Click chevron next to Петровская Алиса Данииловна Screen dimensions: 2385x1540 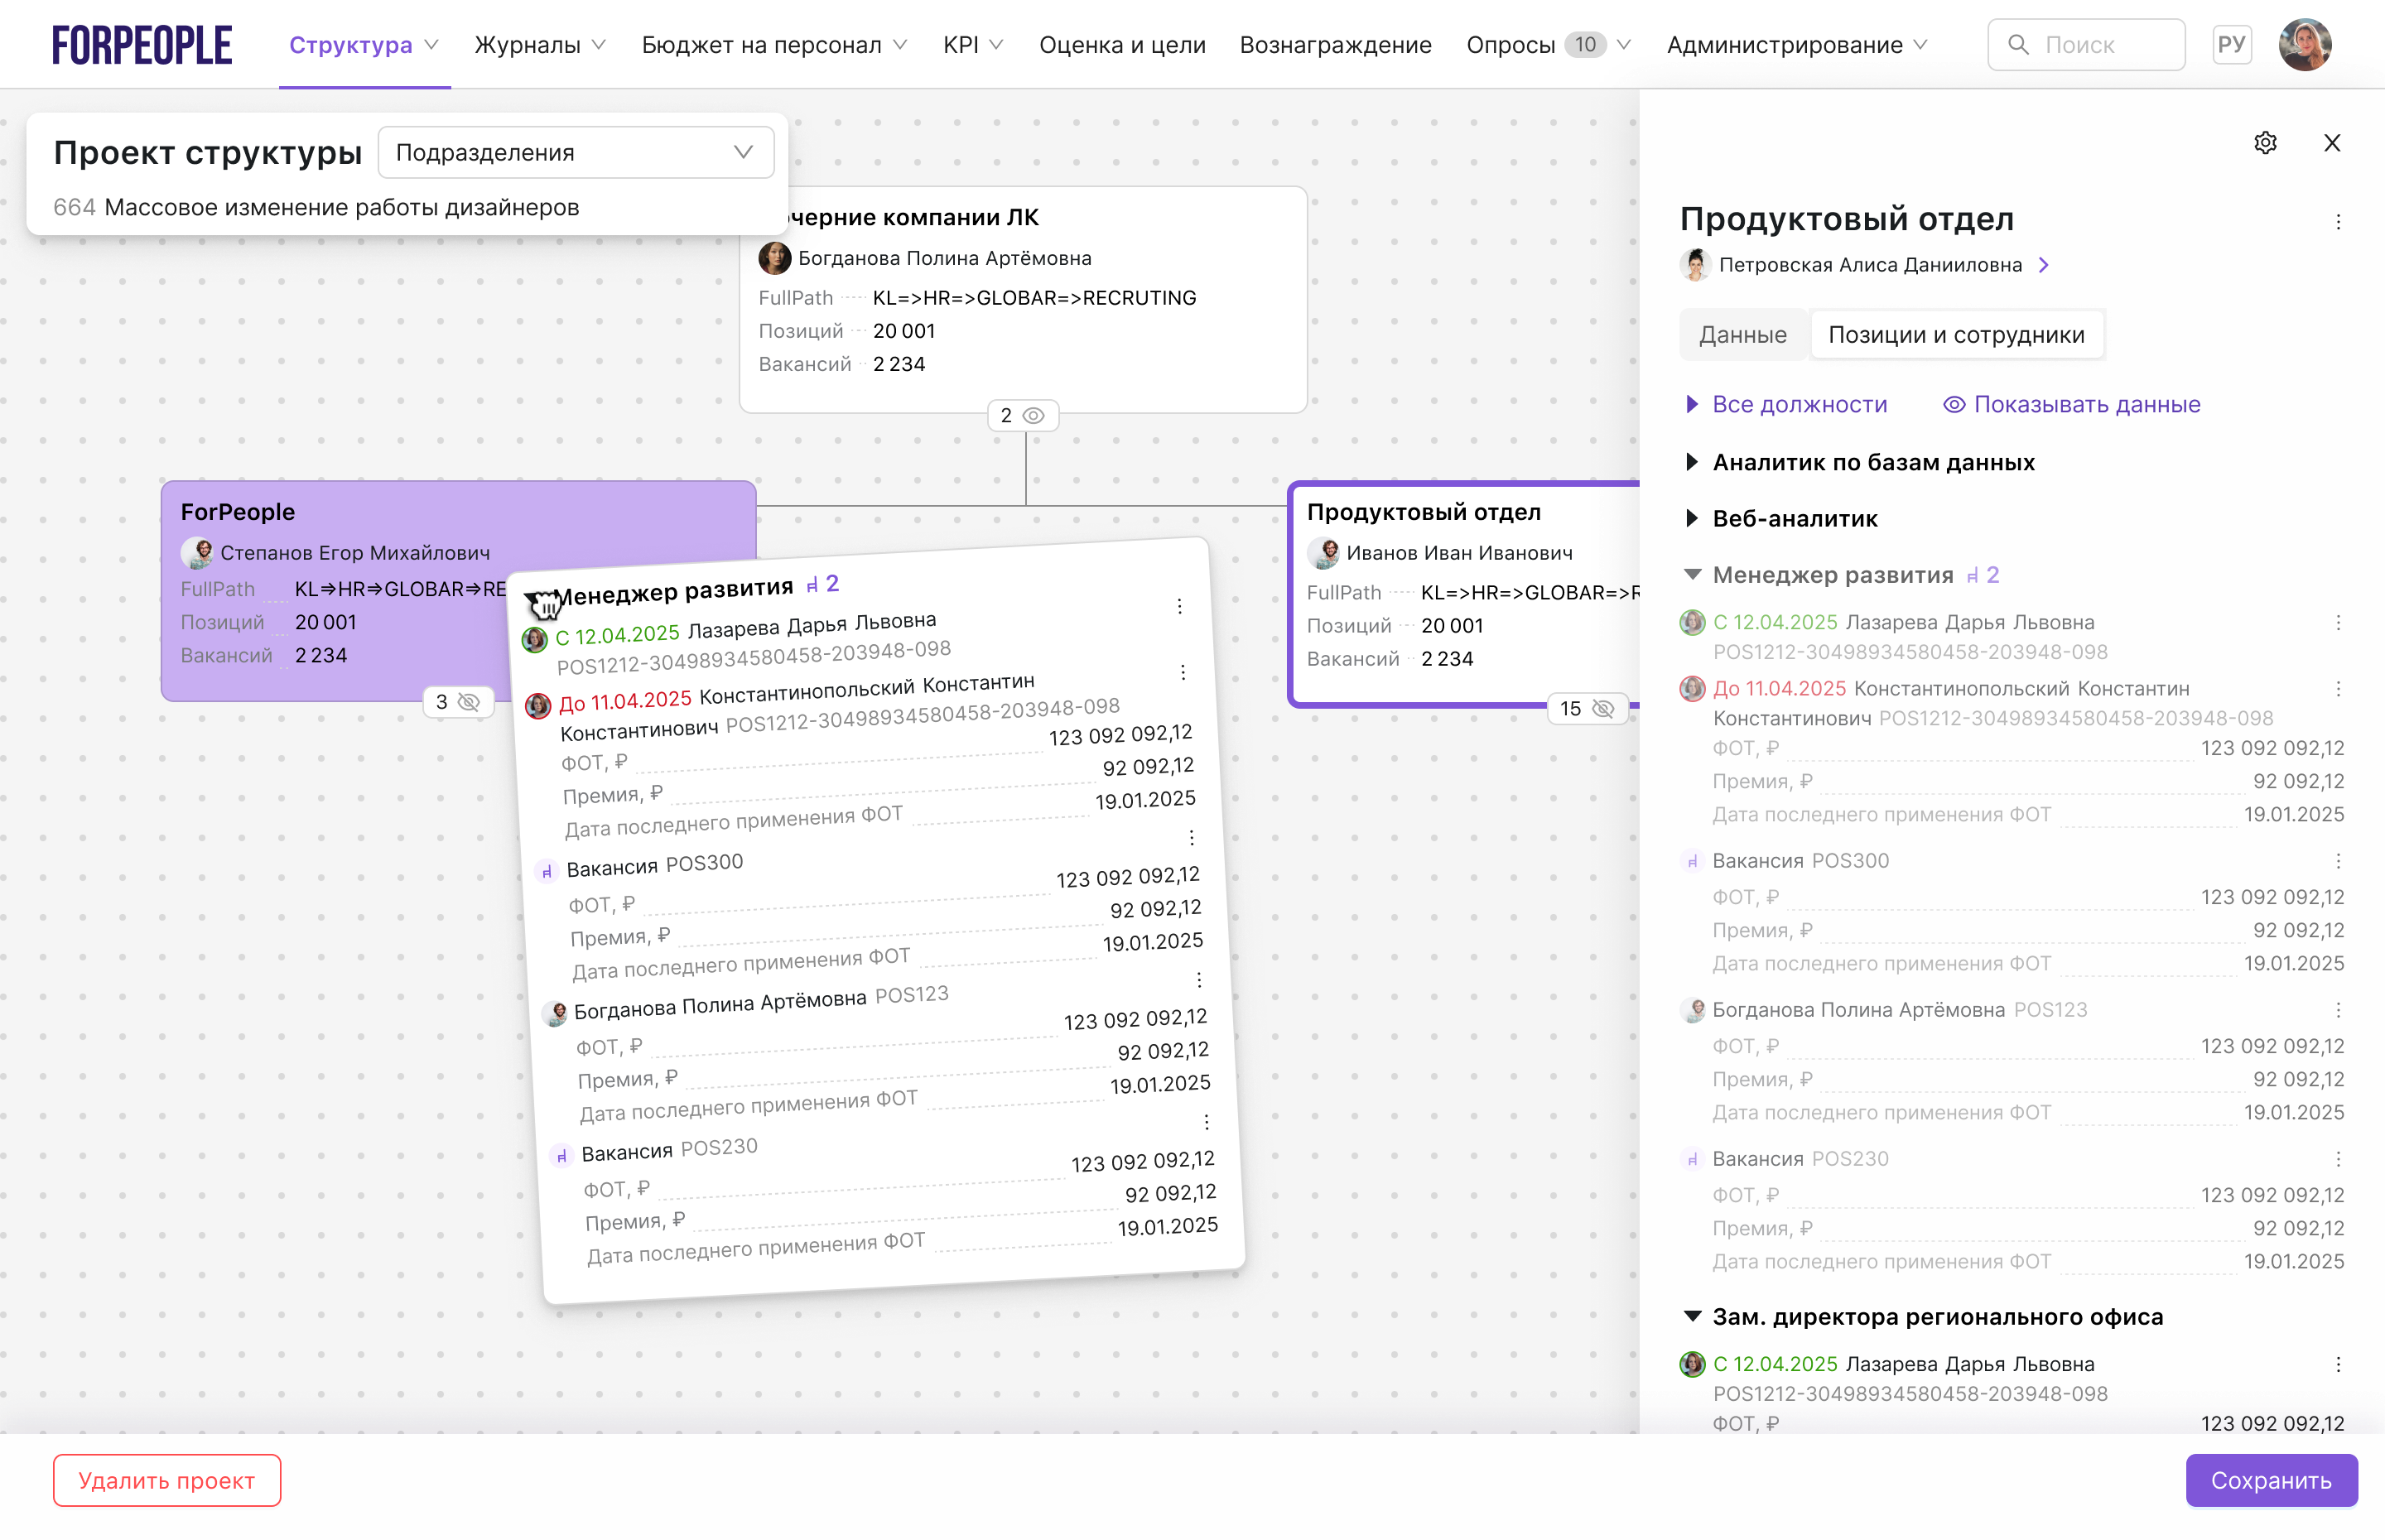pos(2044,265)
